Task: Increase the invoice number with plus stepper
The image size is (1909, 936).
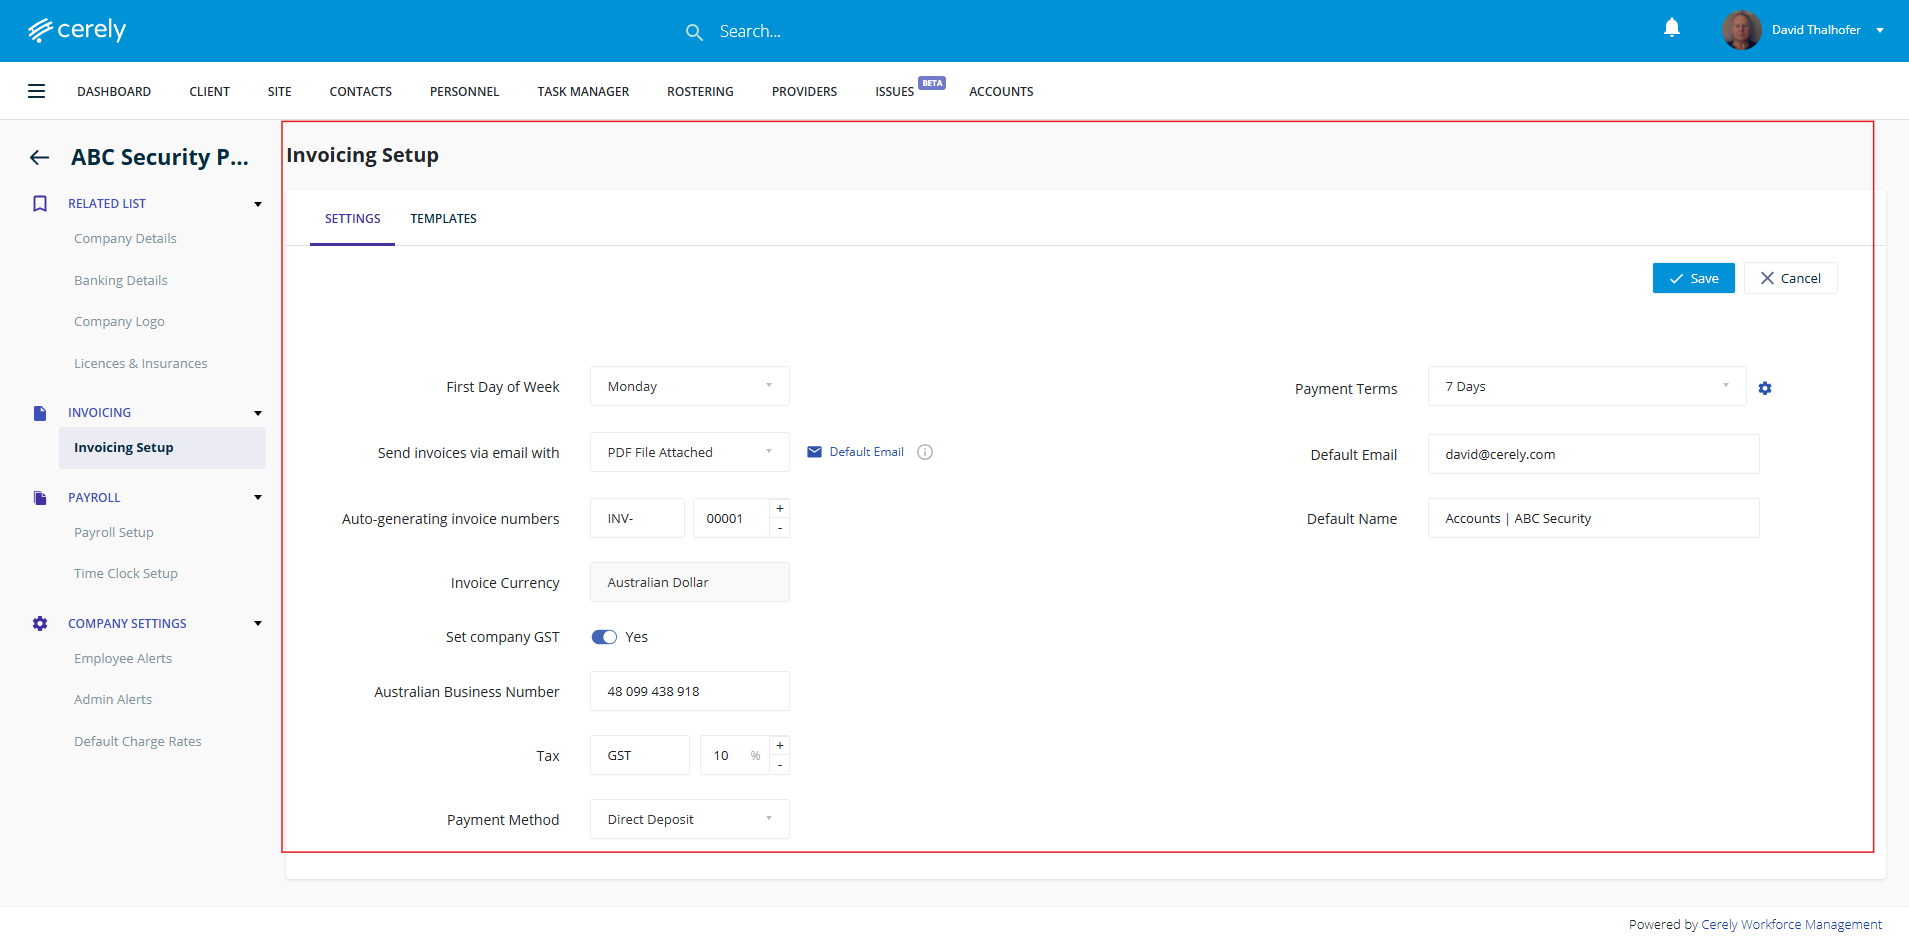Action: click(x=780, y=509)
